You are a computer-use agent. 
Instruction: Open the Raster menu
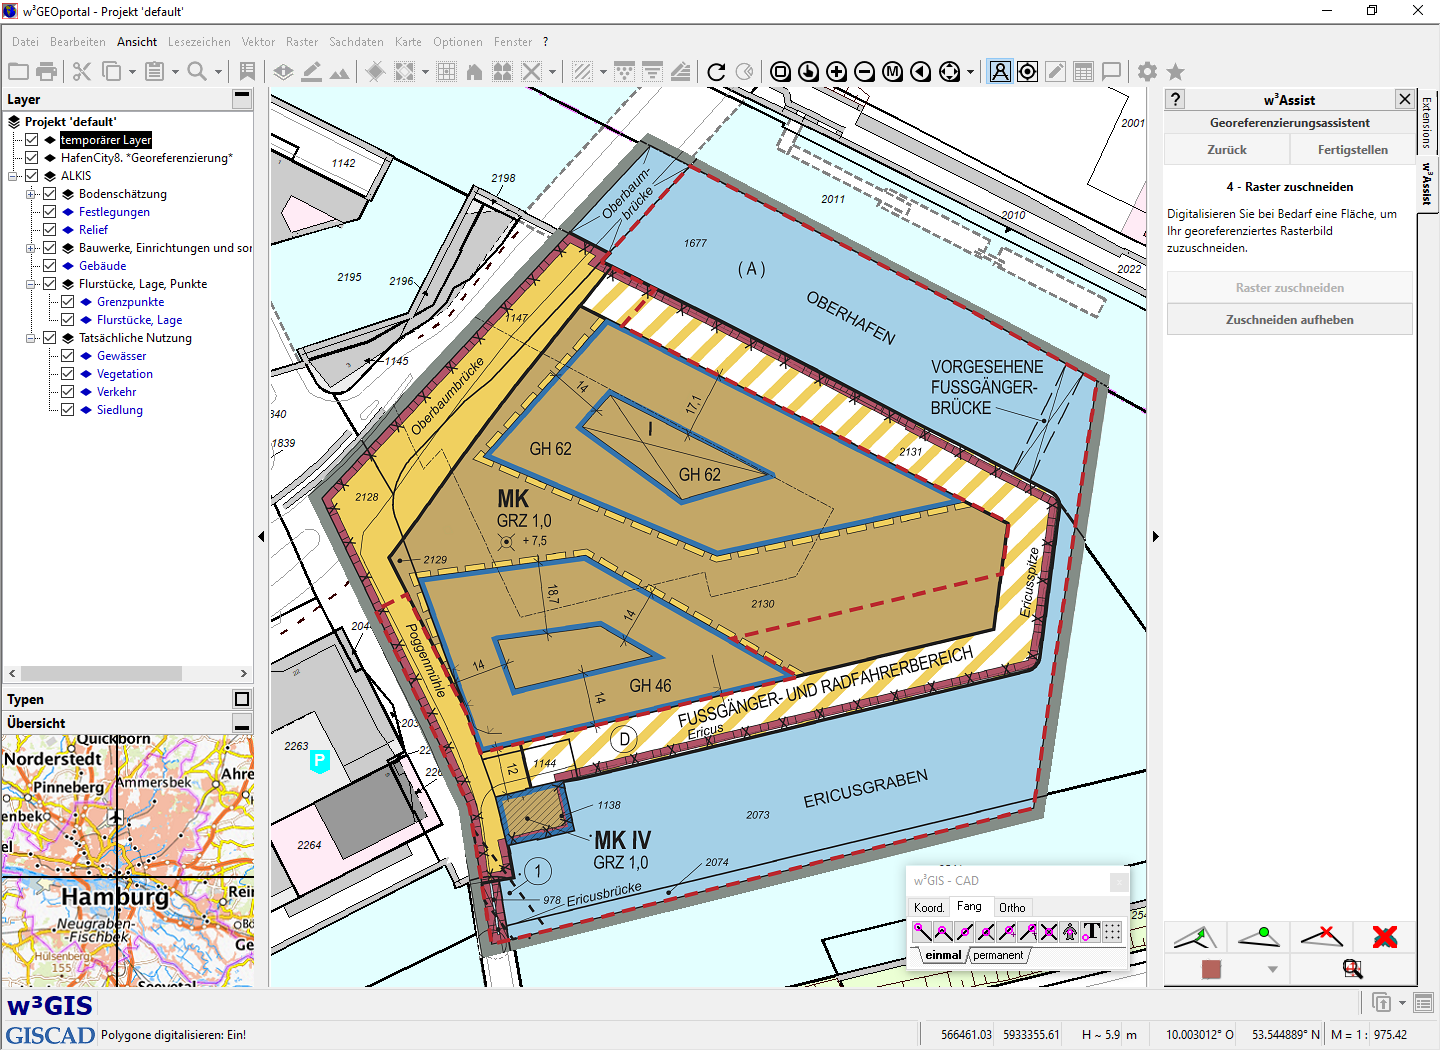tap(302, 42)
